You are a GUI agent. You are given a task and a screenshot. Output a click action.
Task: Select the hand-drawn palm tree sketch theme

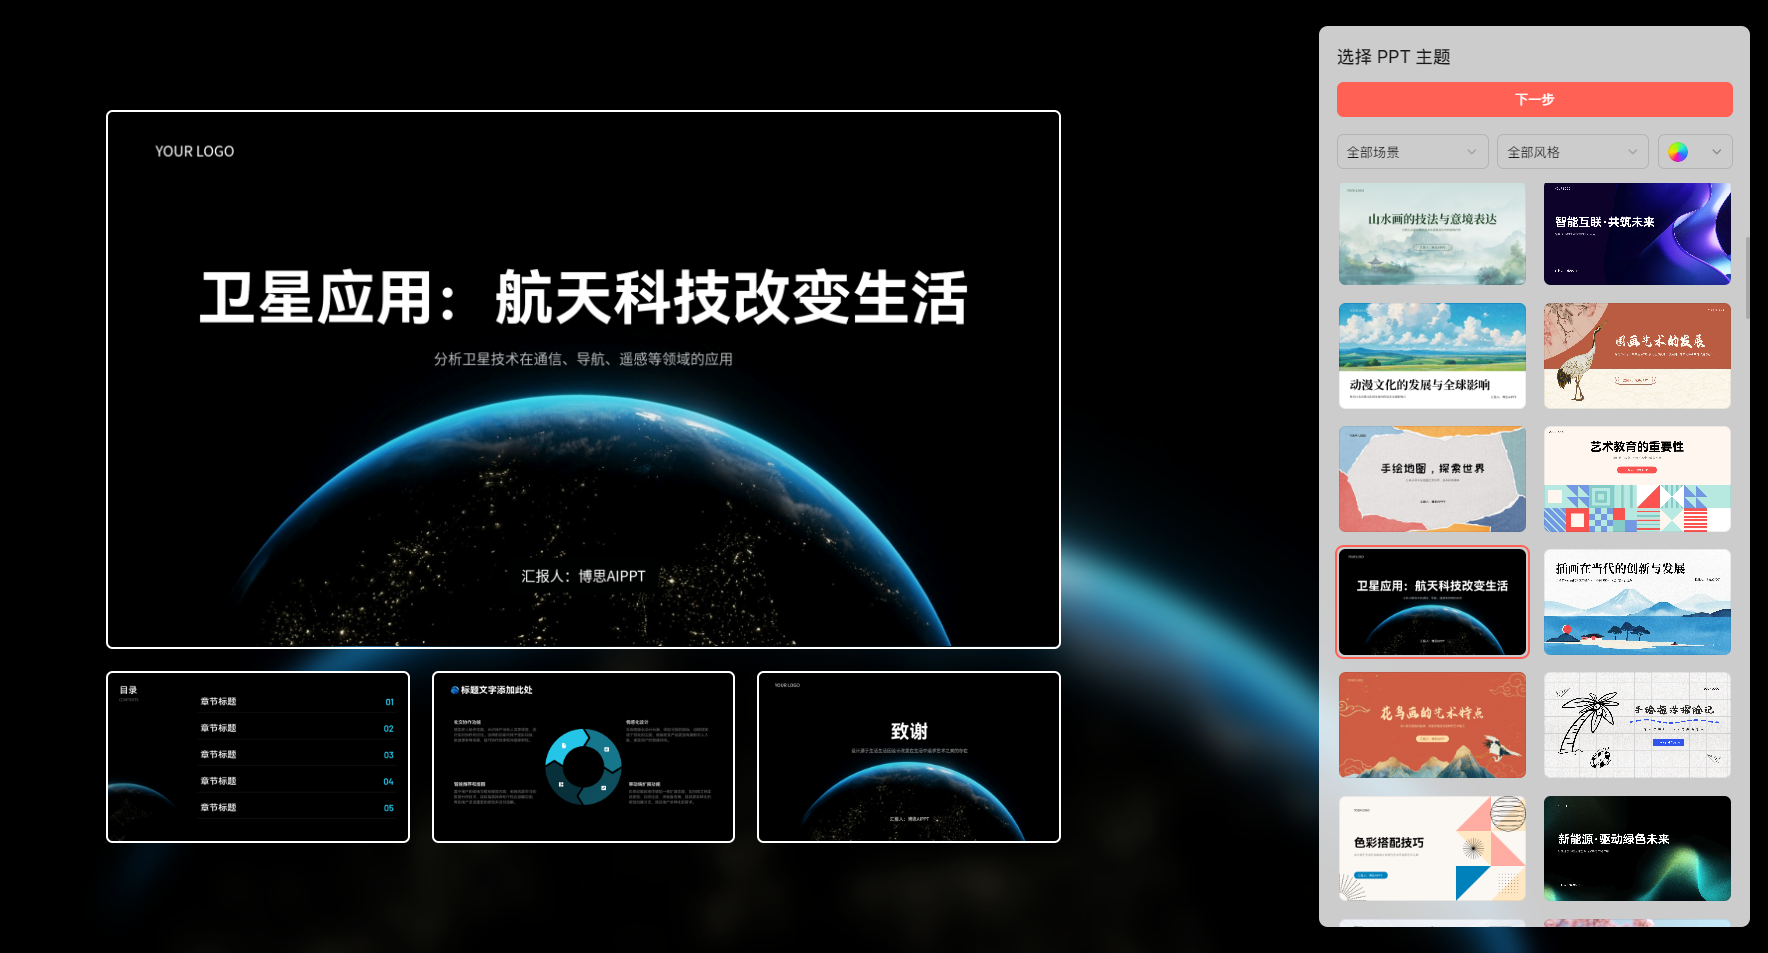(1637, 725)
